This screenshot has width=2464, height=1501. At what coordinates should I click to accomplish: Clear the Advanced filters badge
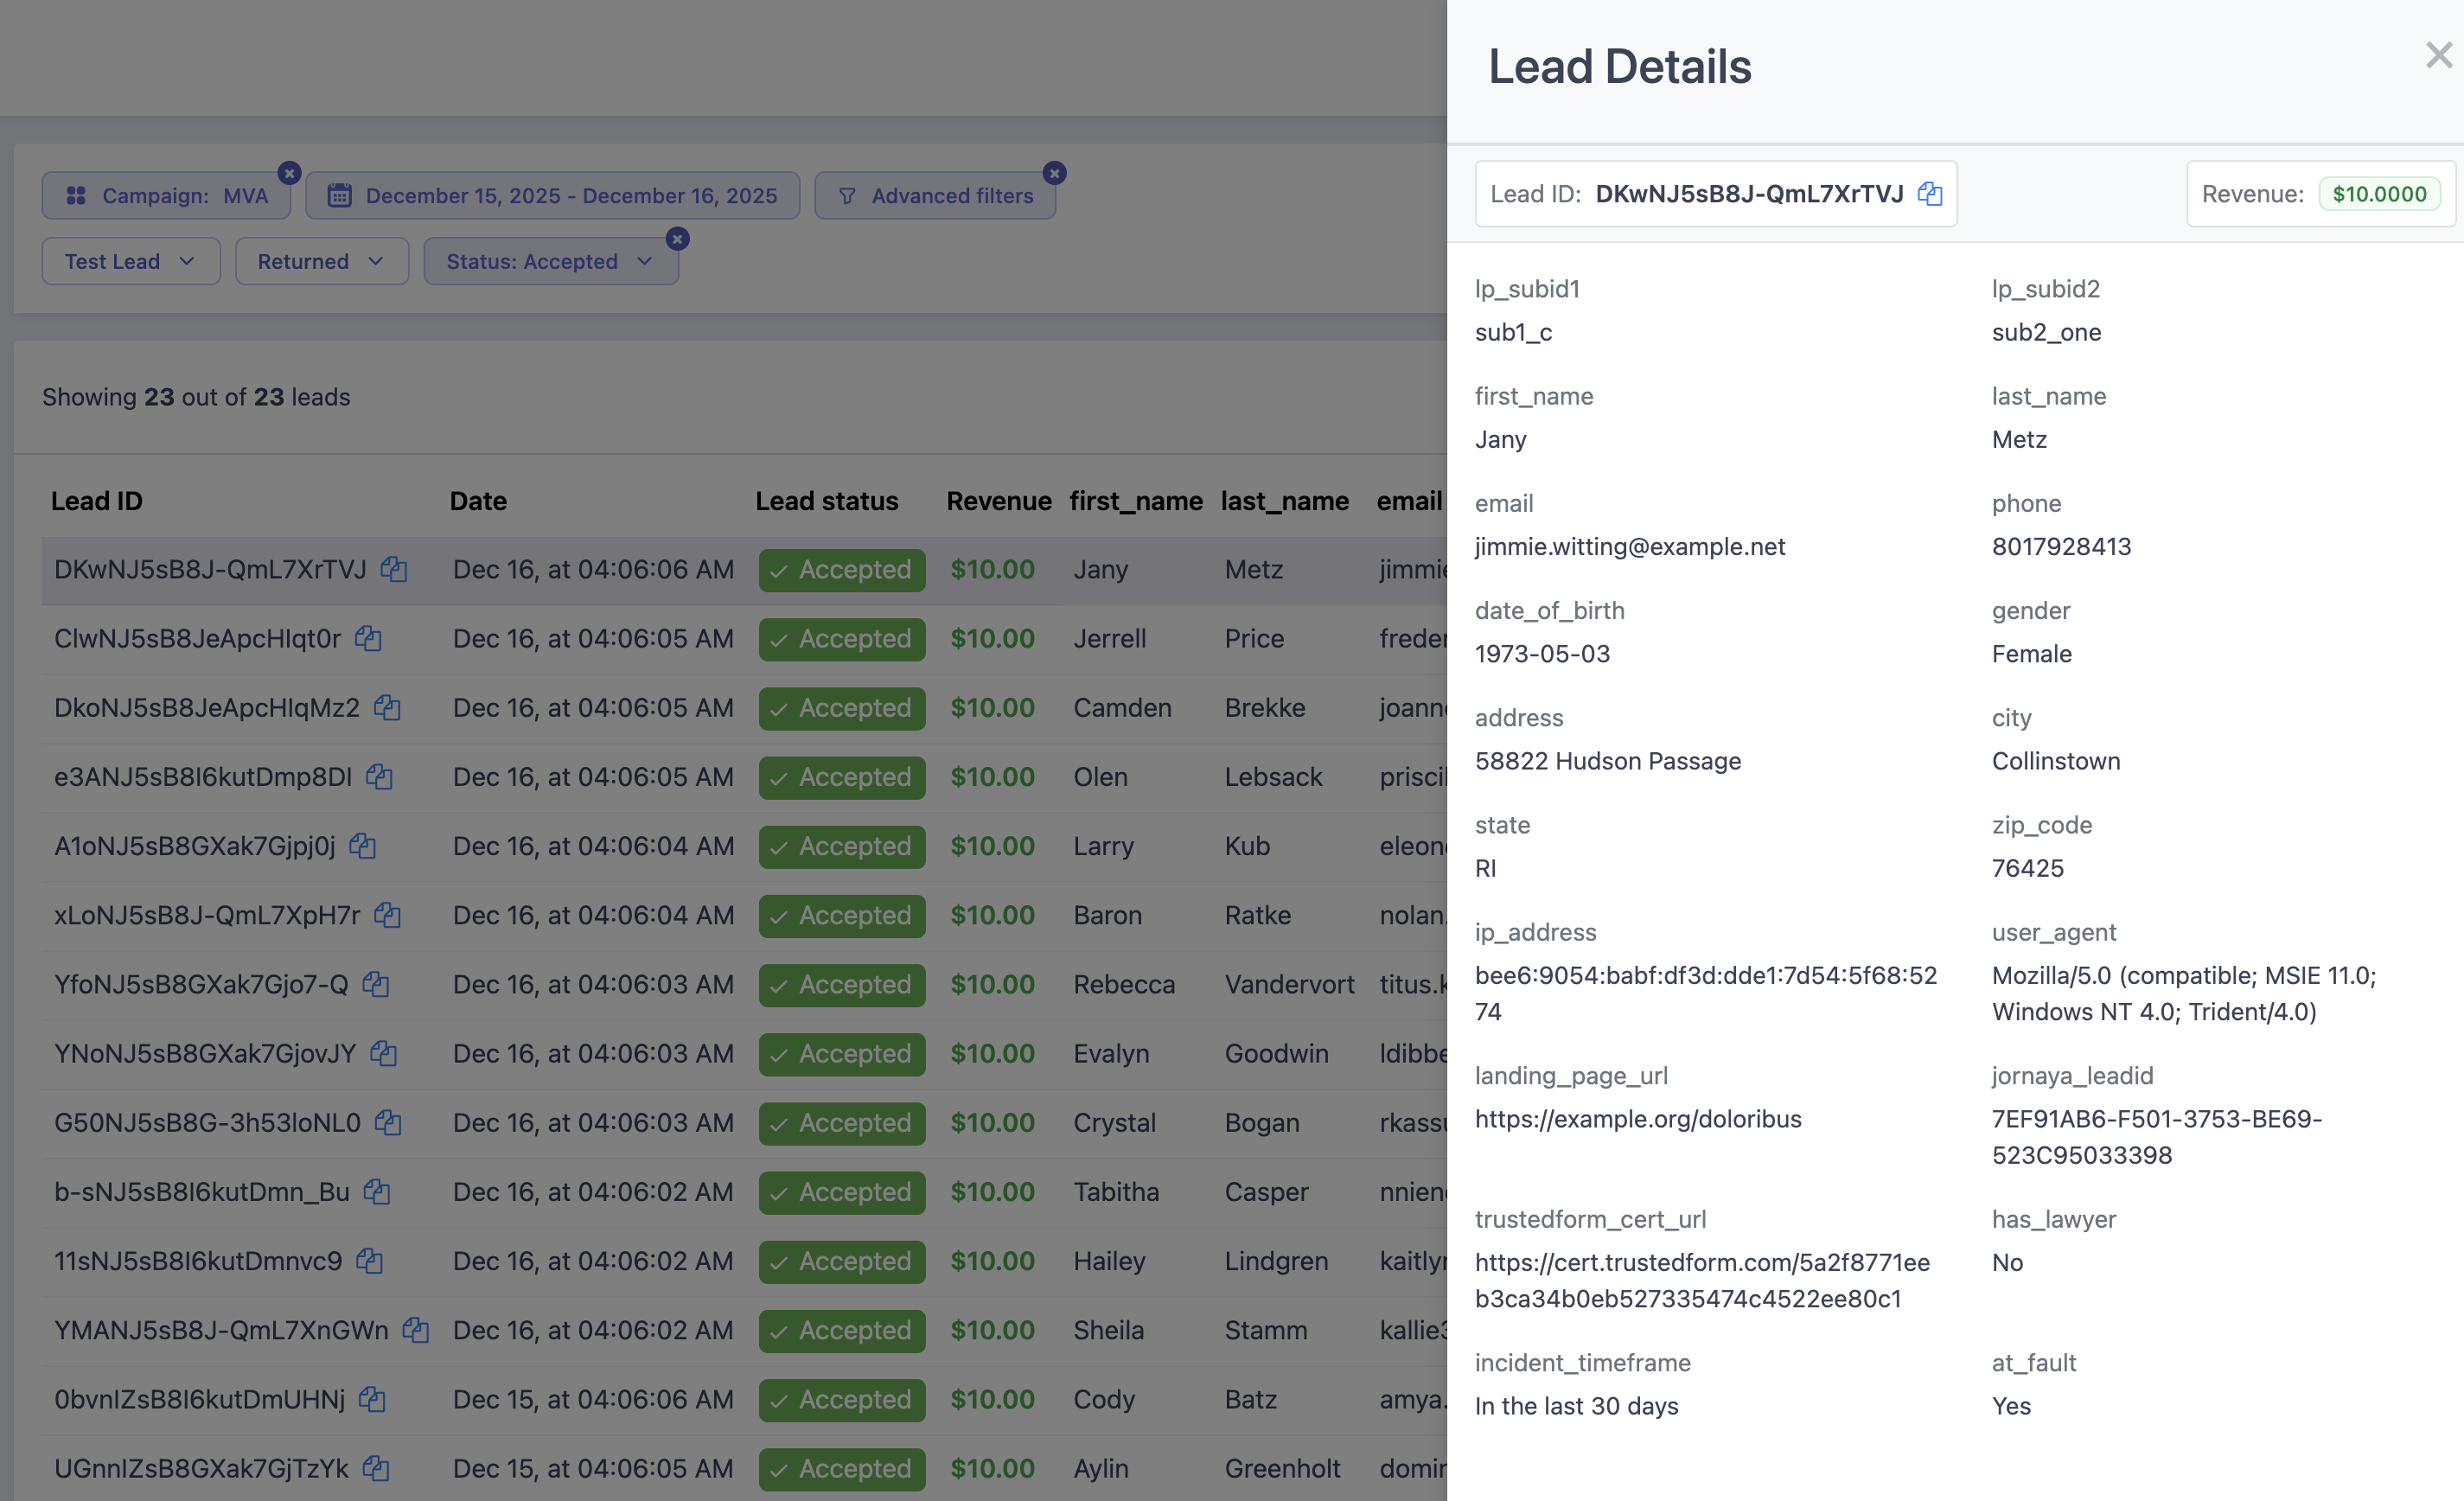point(1054,173)
